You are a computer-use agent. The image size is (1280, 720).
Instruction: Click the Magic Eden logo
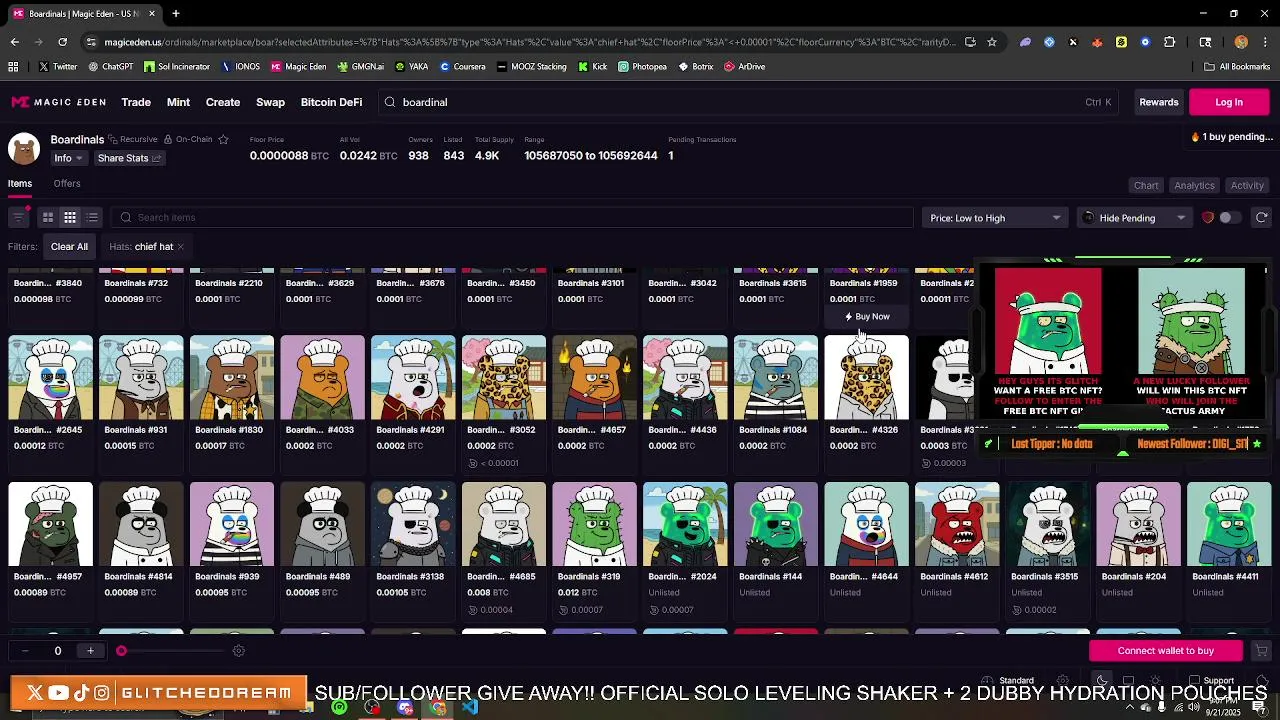(x=61, y=102)
